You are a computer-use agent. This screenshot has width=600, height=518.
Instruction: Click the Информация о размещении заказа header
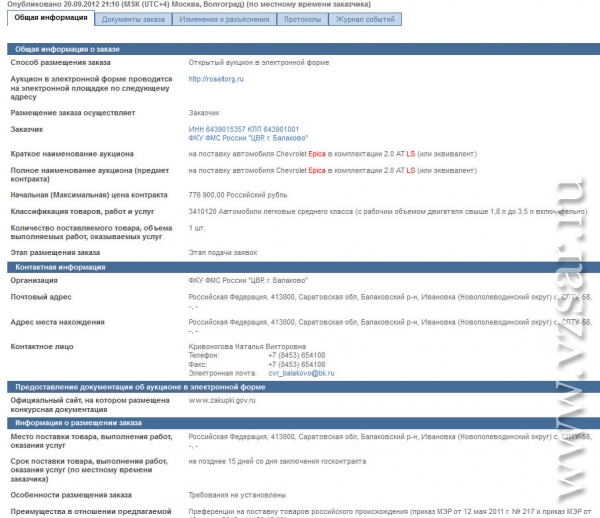tap(76, 423)
